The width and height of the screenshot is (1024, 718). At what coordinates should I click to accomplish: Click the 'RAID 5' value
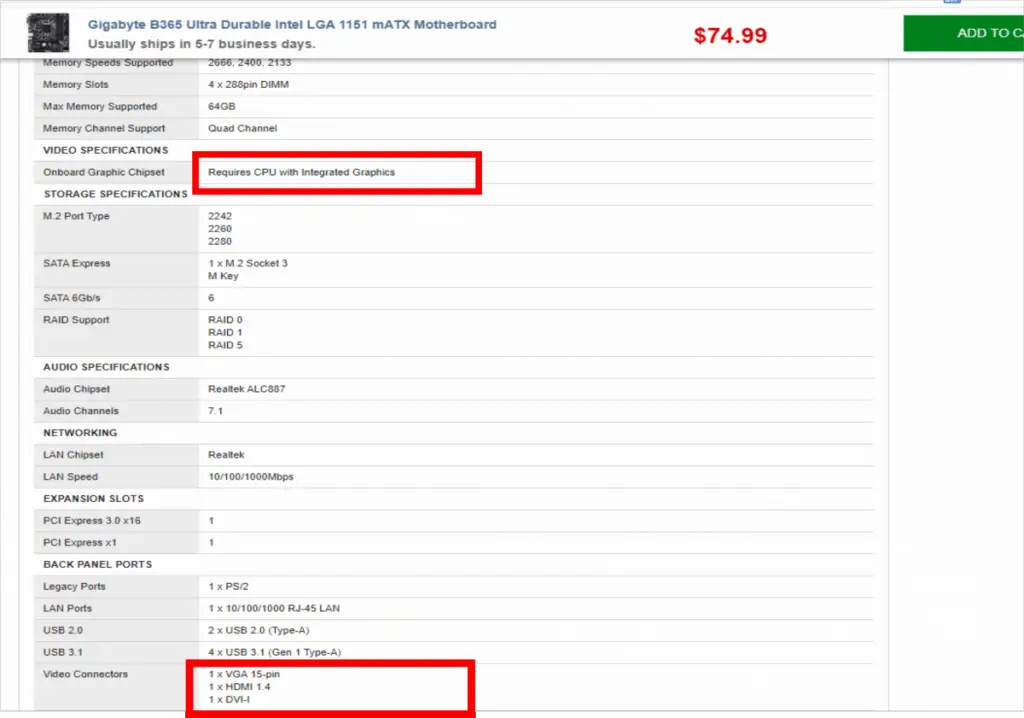pos(225,345)
